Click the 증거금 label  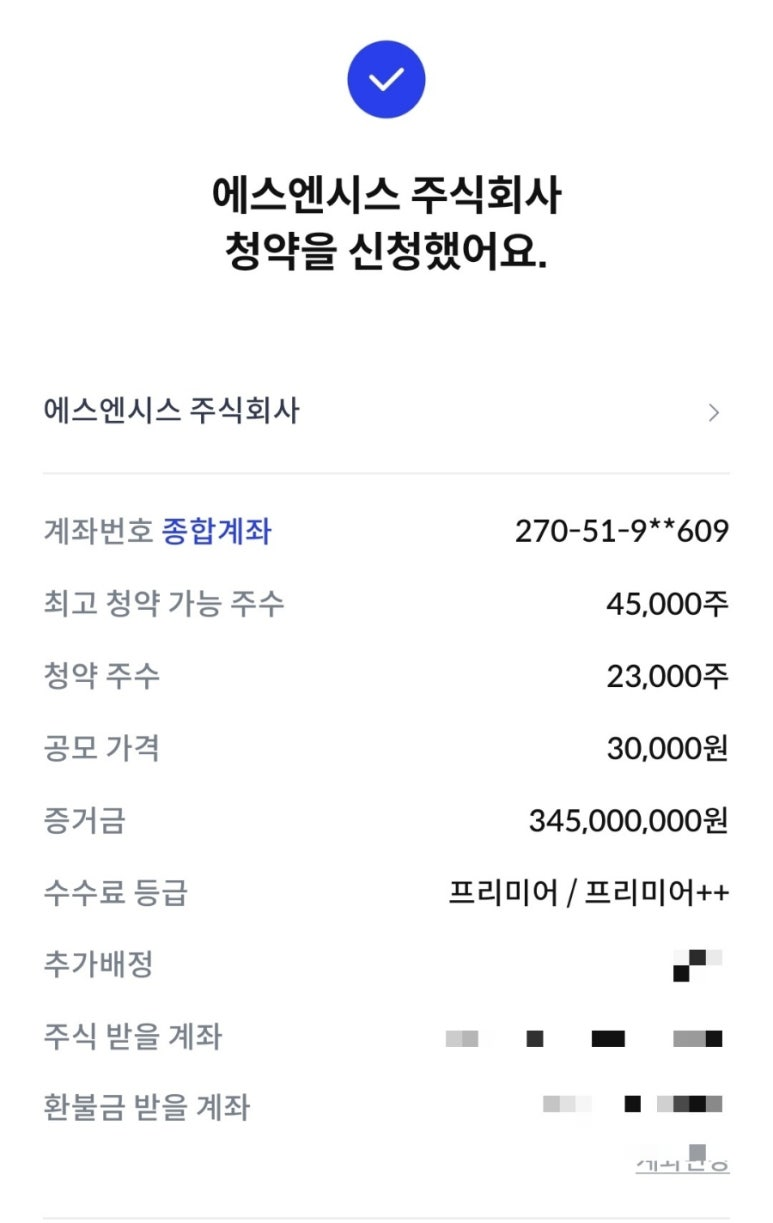[85, 821]
